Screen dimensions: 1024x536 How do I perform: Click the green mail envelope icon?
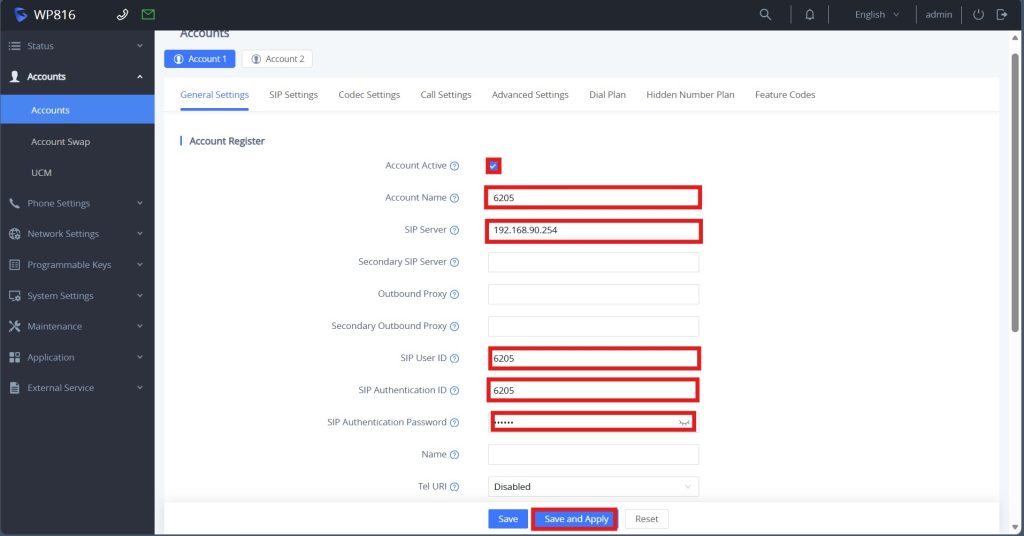(x=148, y=15)
